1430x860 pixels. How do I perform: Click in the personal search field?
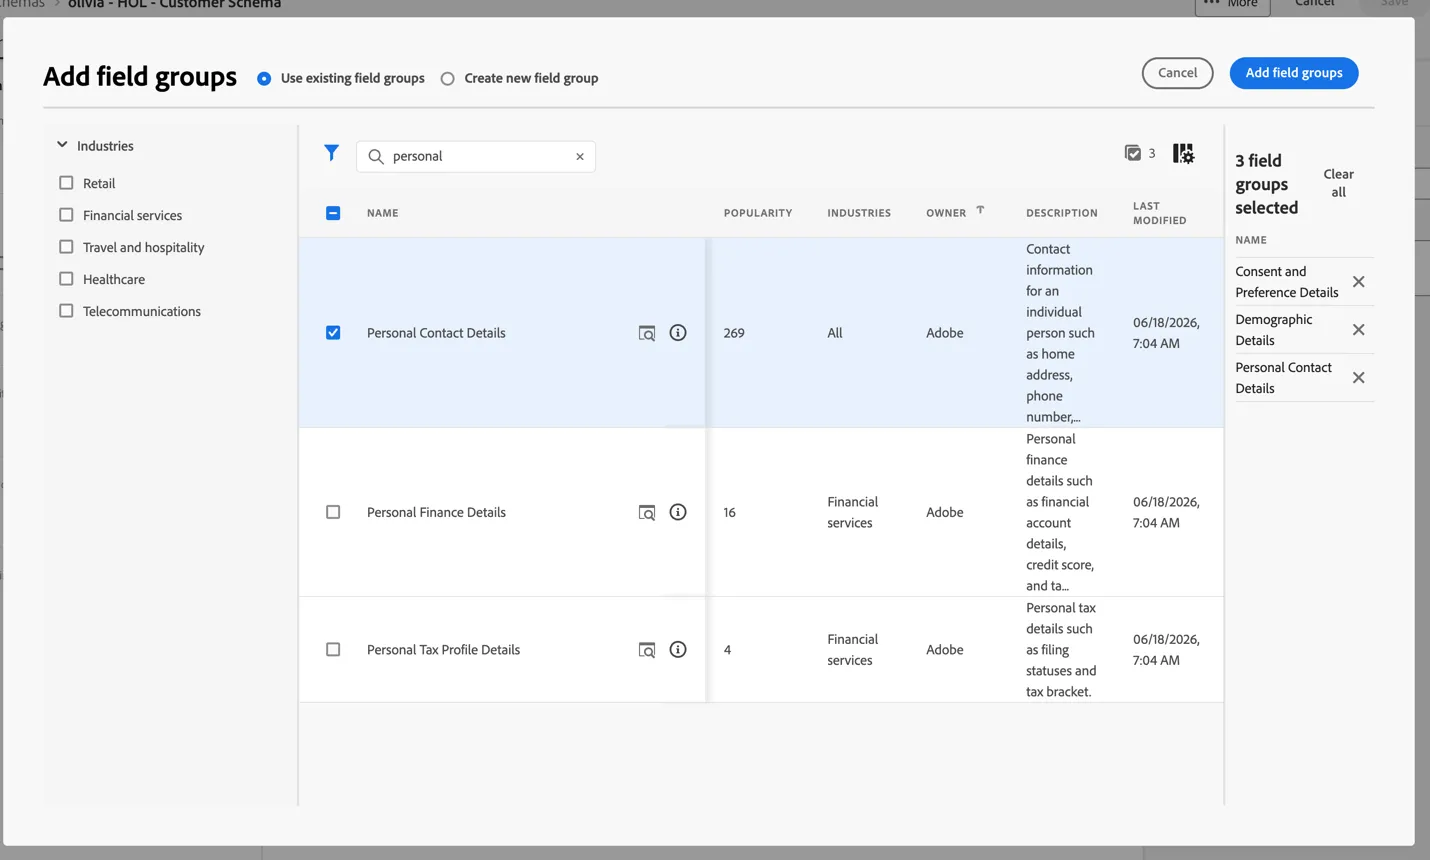(x=476, y=157)
